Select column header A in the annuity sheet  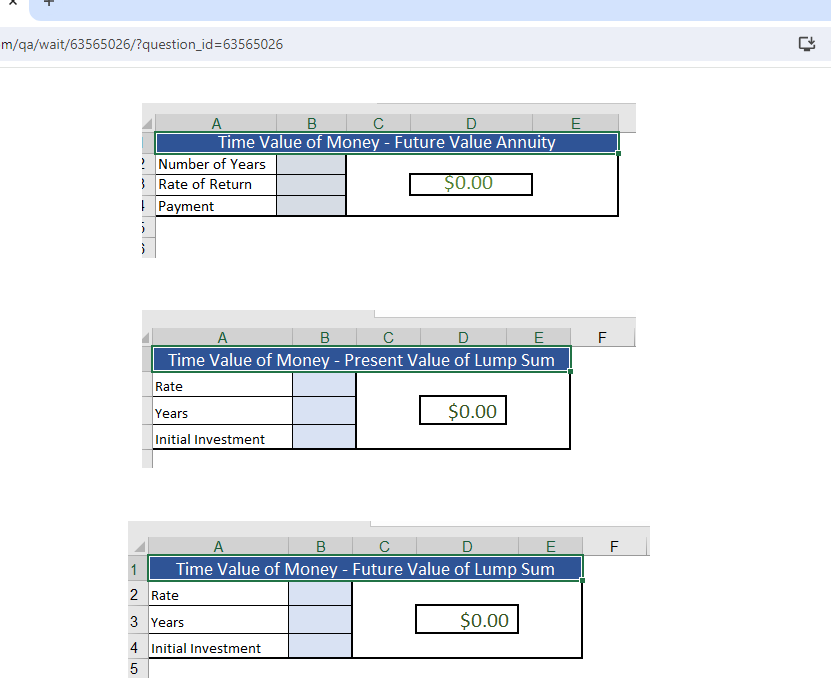(216, 122)
